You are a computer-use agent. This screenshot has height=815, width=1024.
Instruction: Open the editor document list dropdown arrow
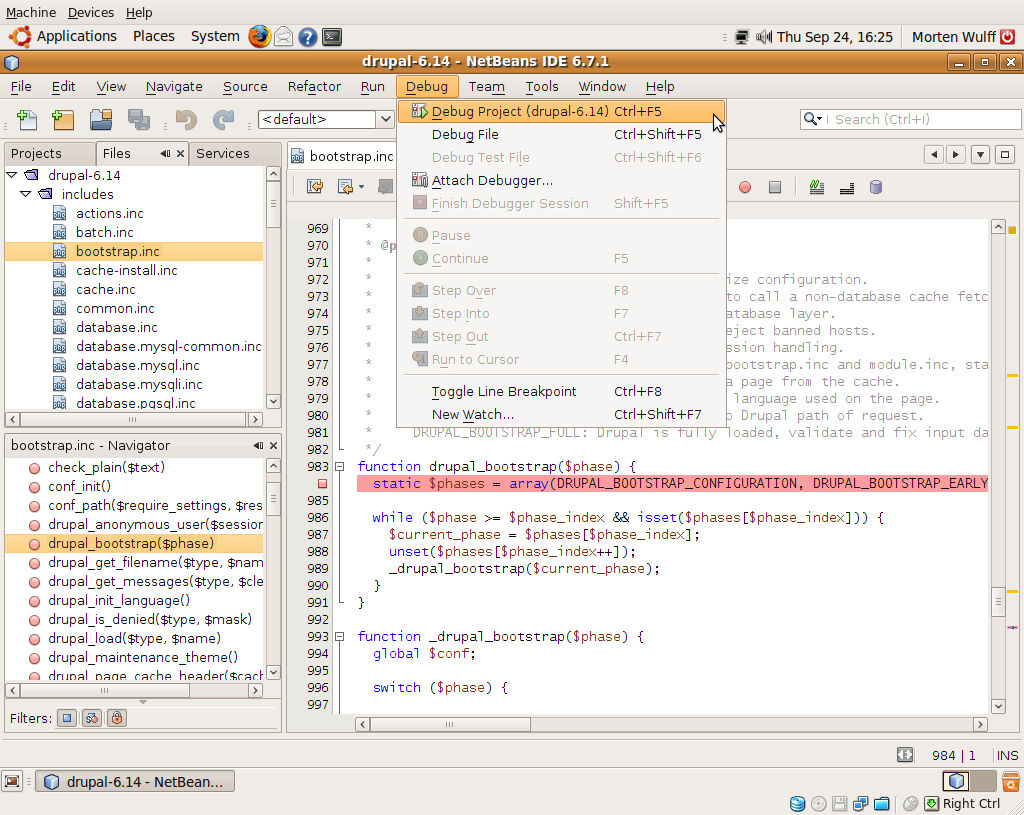[x=980, y=155]
